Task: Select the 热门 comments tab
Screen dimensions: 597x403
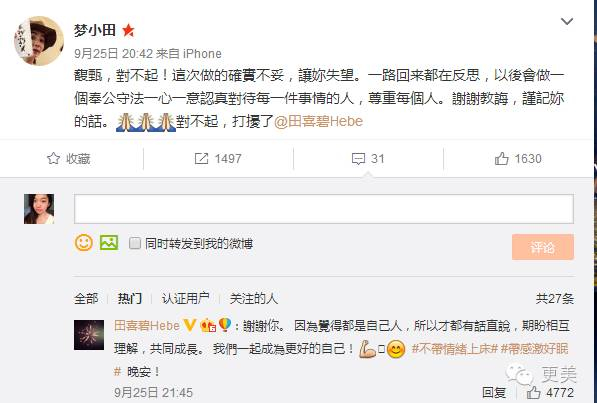Action: pos(130,298)
